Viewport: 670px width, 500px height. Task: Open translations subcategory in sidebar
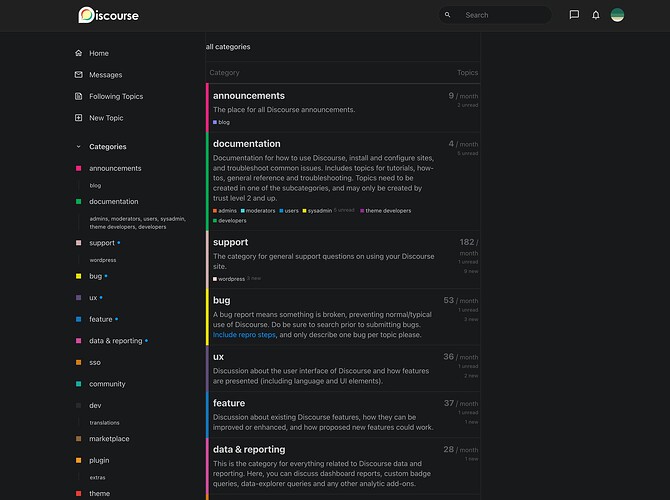pyautogui.click(x=104, y=423)
